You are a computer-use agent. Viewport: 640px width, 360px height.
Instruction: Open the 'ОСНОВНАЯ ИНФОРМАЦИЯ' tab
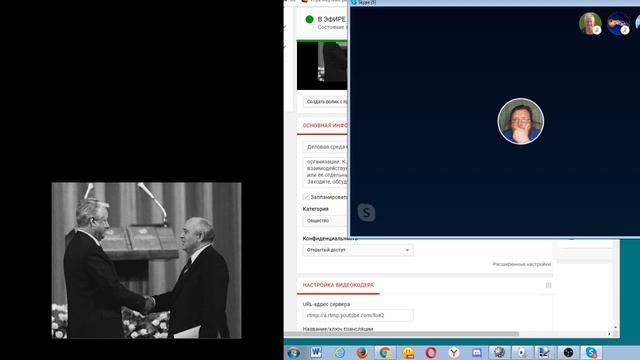(325, 126)
